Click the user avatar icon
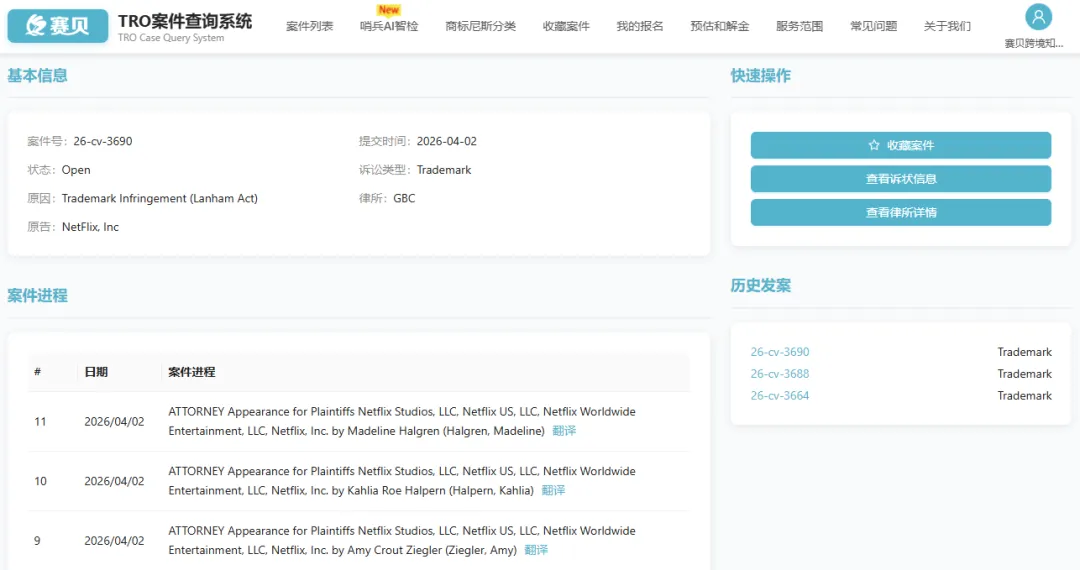This screenshot has width=1080, height=570. (x=1039, y=17)
